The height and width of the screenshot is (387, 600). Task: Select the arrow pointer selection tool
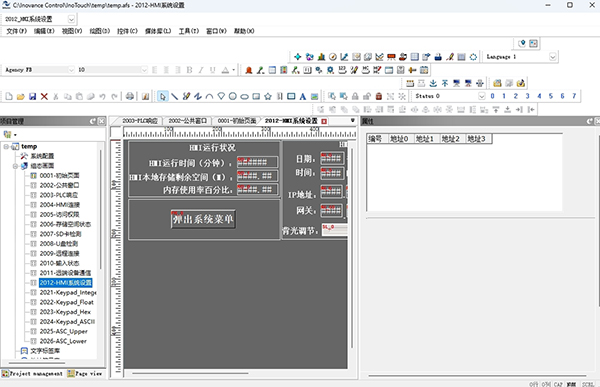click(163, 96)
